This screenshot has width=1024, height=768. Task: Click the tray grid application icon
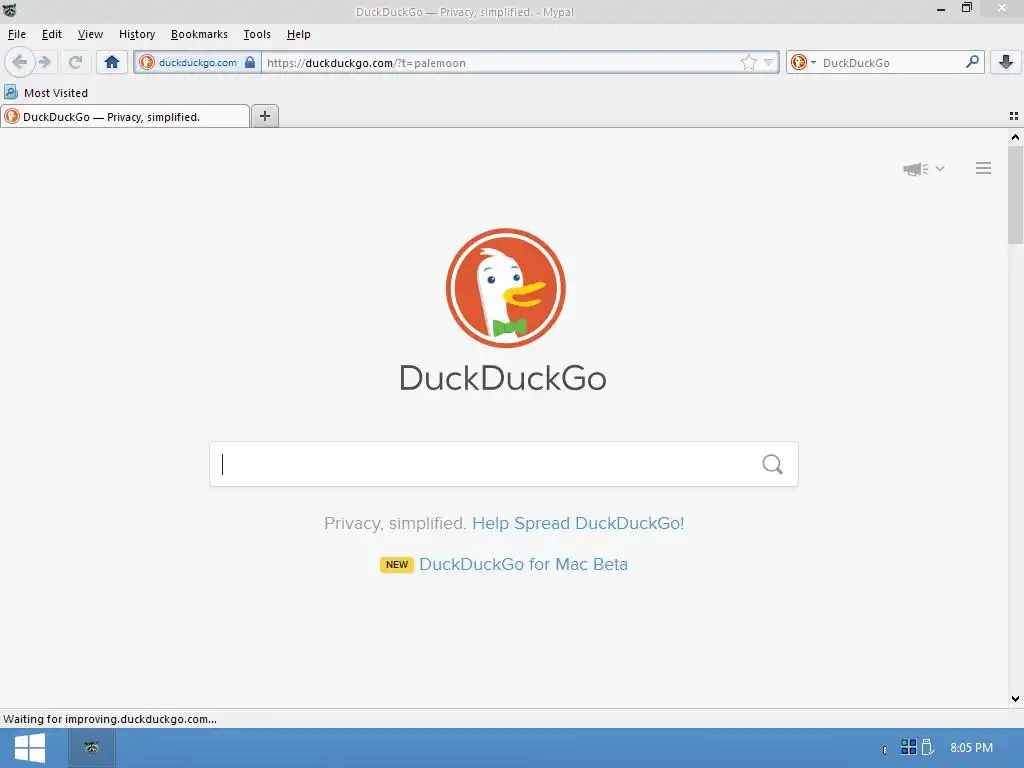[x=908, y=746]
